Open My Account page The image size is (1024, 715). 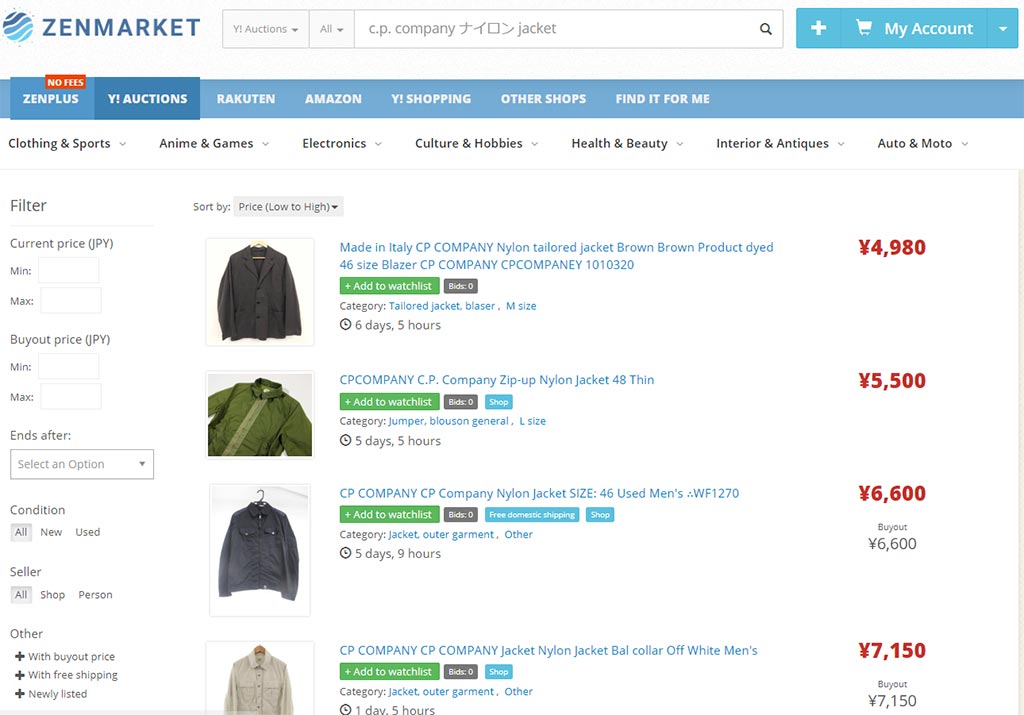[928, 29]
